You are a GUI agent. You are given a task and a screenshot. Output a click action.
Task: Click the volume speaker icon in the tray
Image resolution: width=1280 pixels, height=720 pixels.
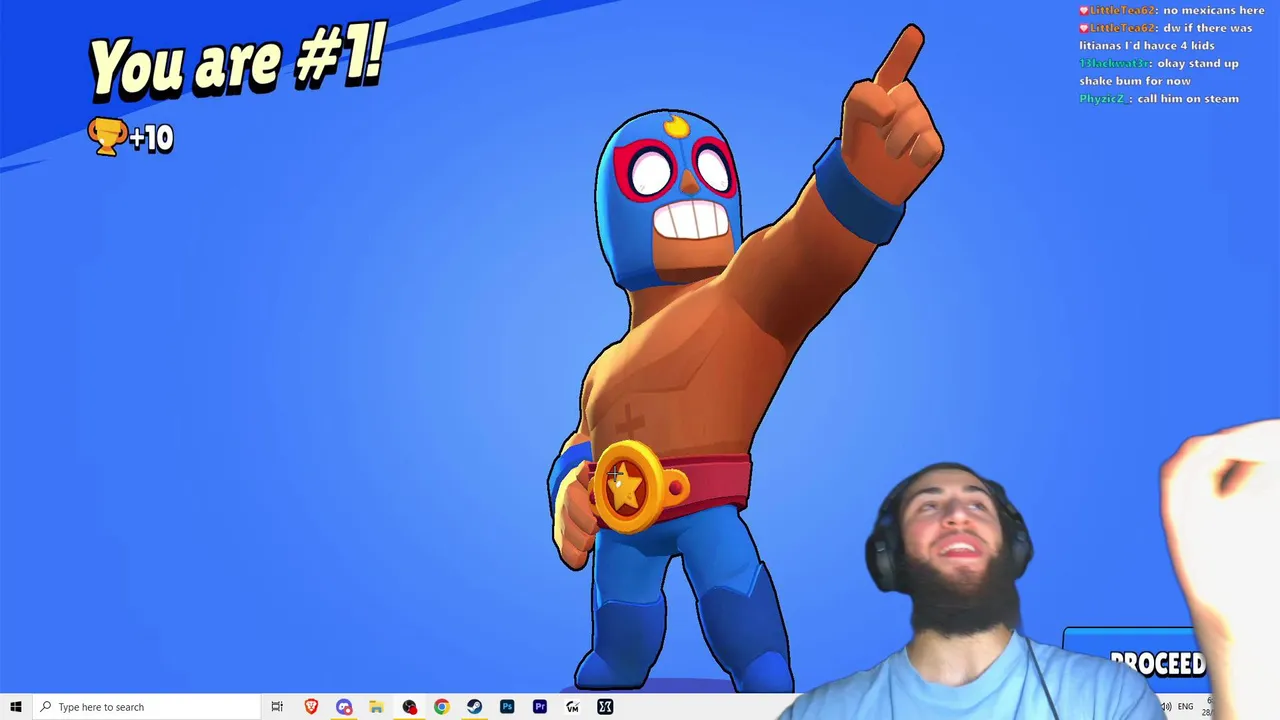[1166, 707]
